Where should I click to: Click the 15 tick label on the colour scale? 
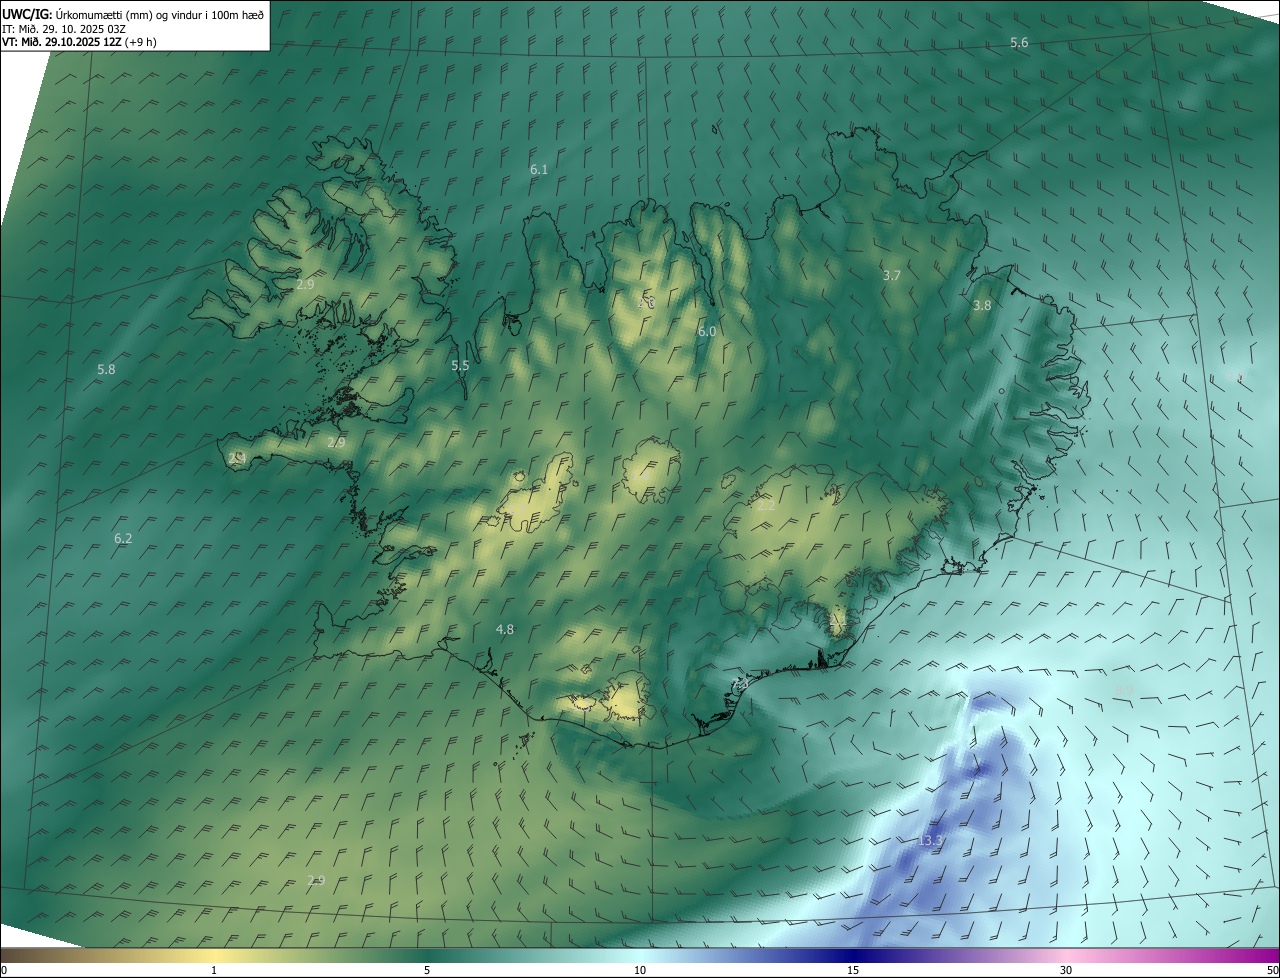pyautogui.click(x=853, y=971)
